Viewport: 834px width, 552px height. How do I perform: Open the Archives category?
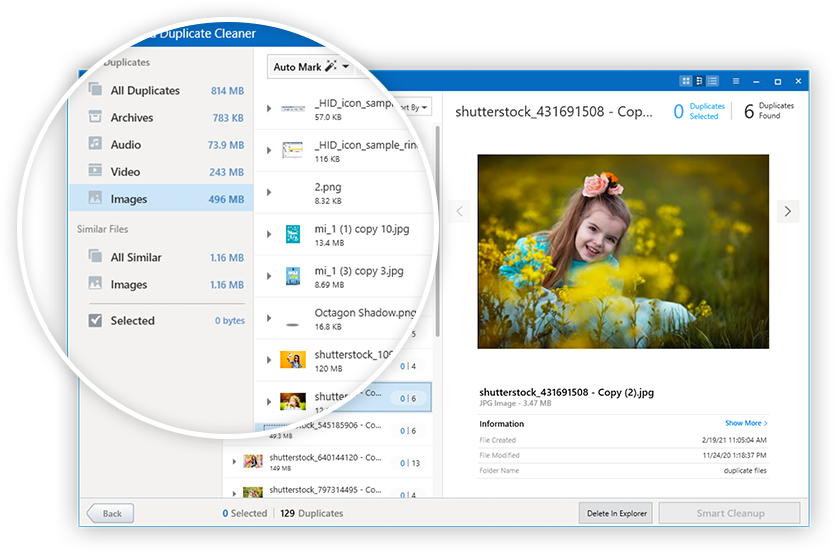click(161, 118)
